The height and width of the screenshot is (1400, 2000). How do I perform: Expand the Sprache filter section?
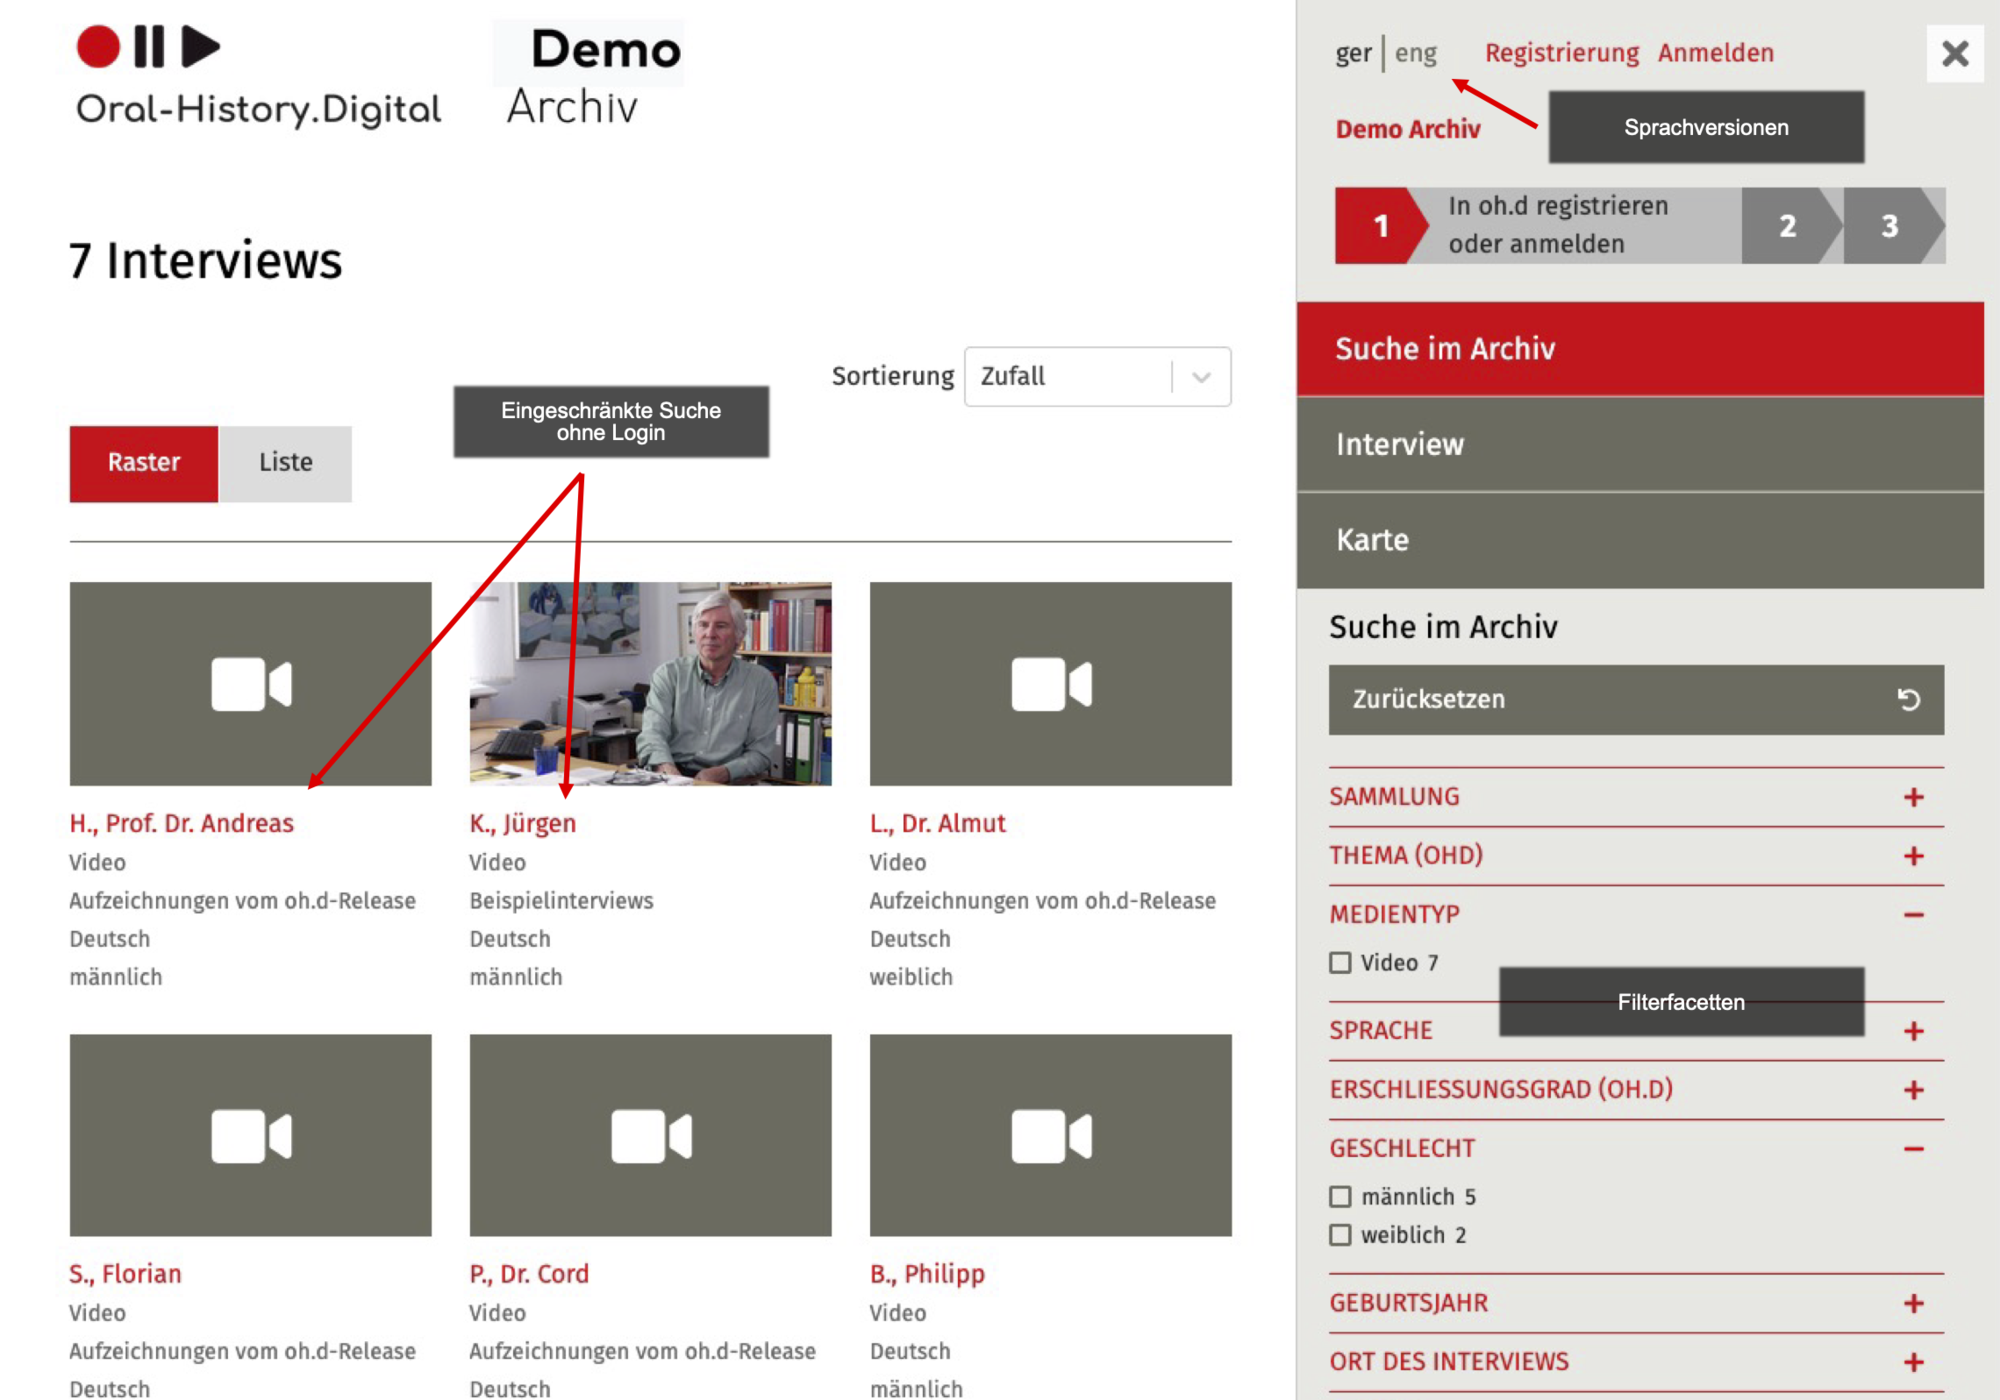click(x=1913, y=1031)
